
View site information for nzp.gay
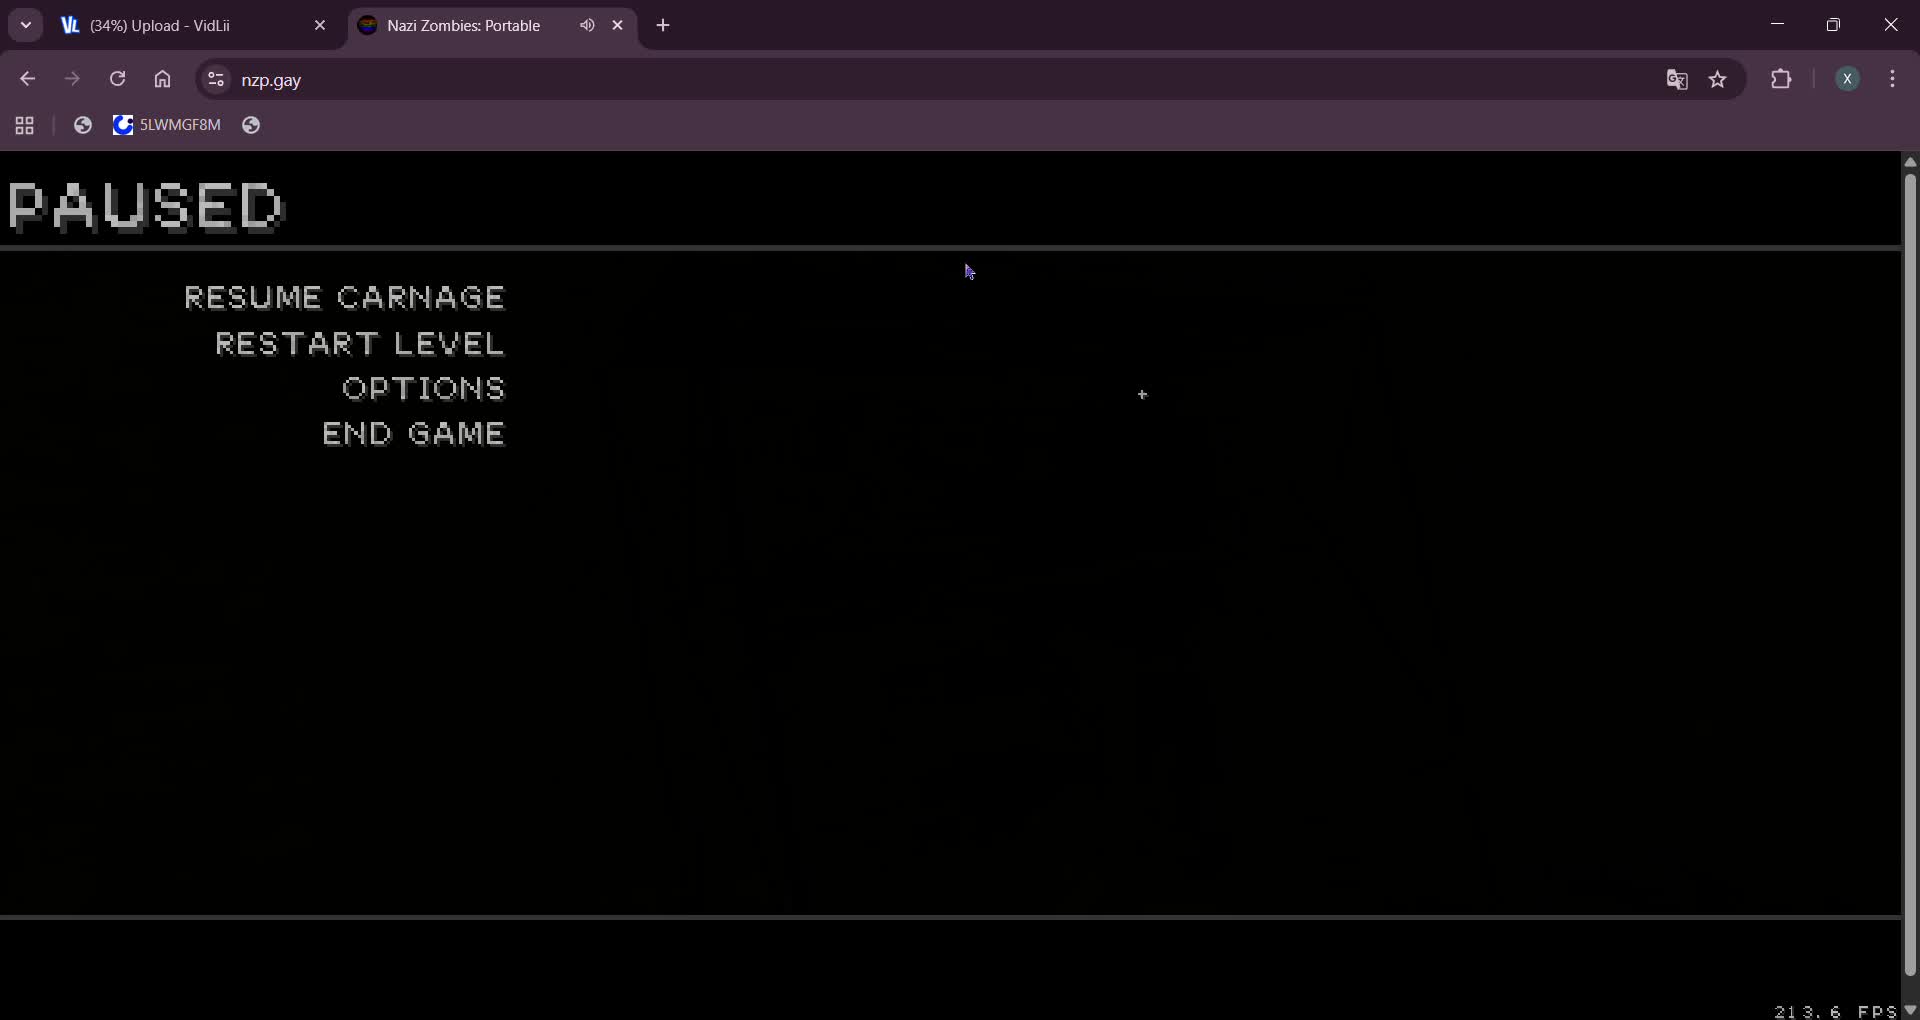[x=215, y=79]
